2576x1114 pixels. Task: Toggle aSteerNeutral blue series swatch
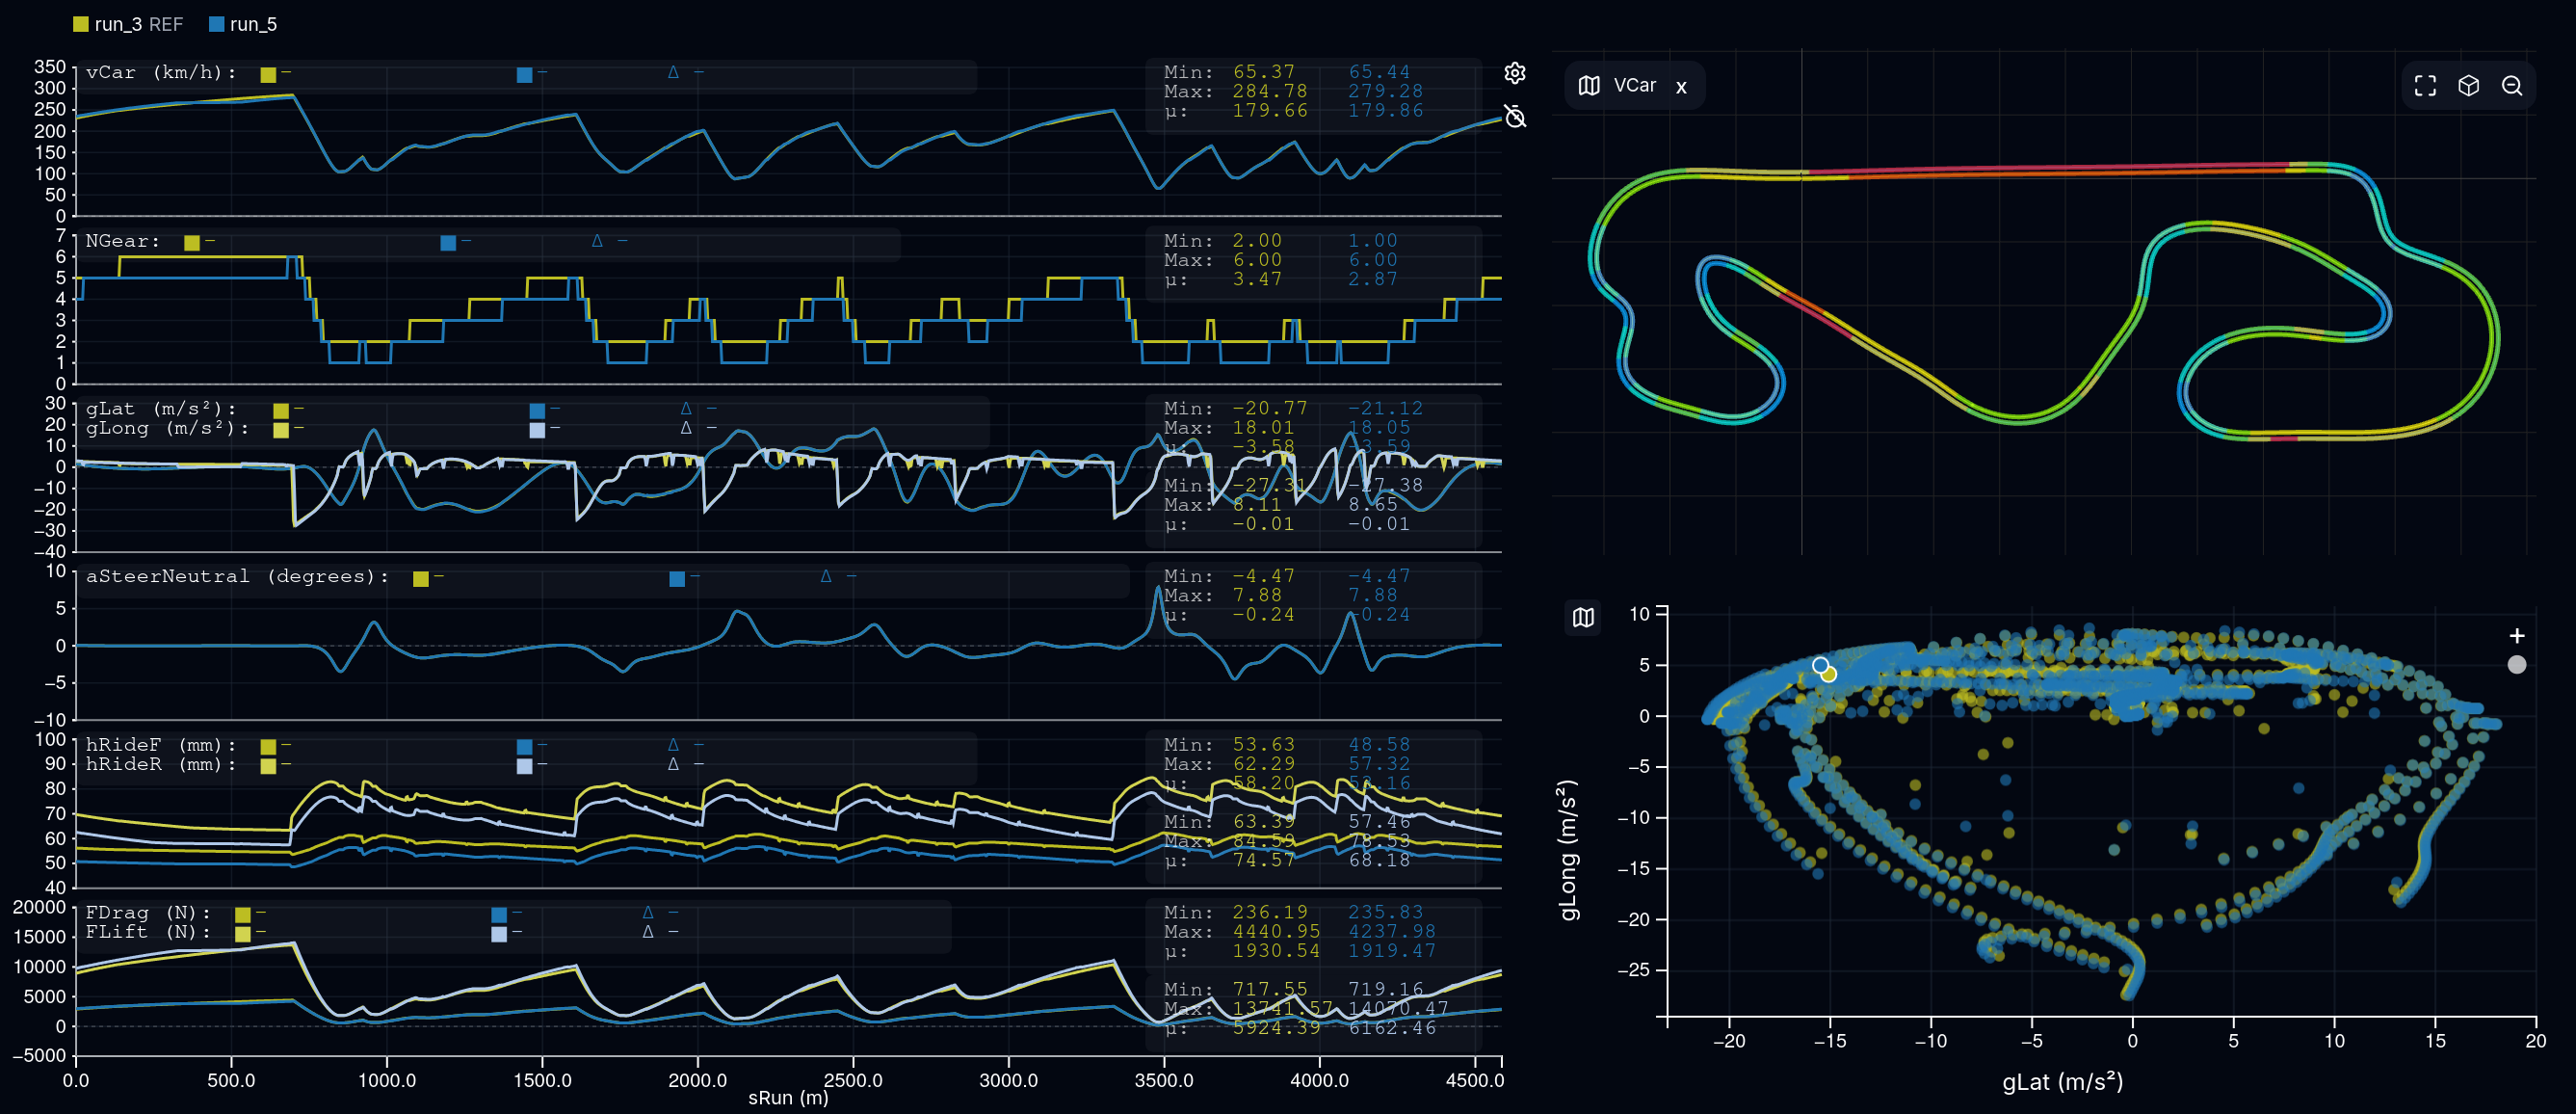coord(677,578)
